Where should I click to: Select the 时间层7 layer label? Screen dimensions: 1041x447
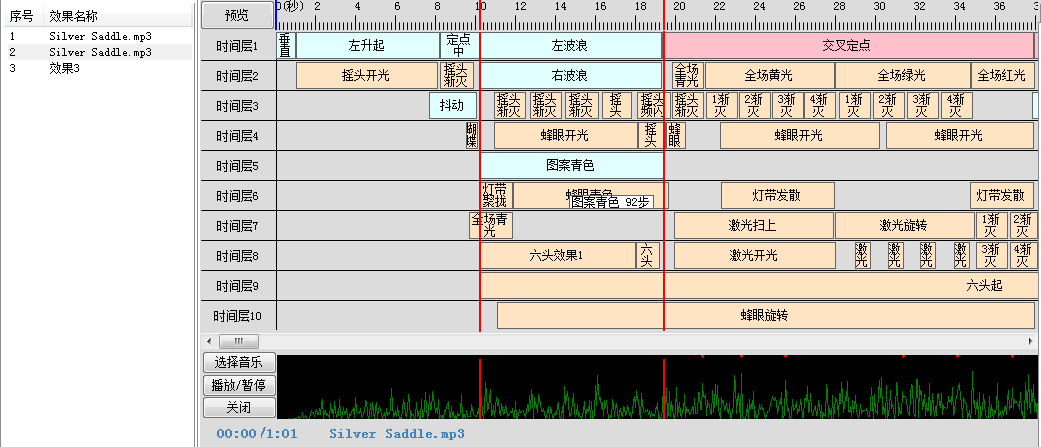click(238, 226)
